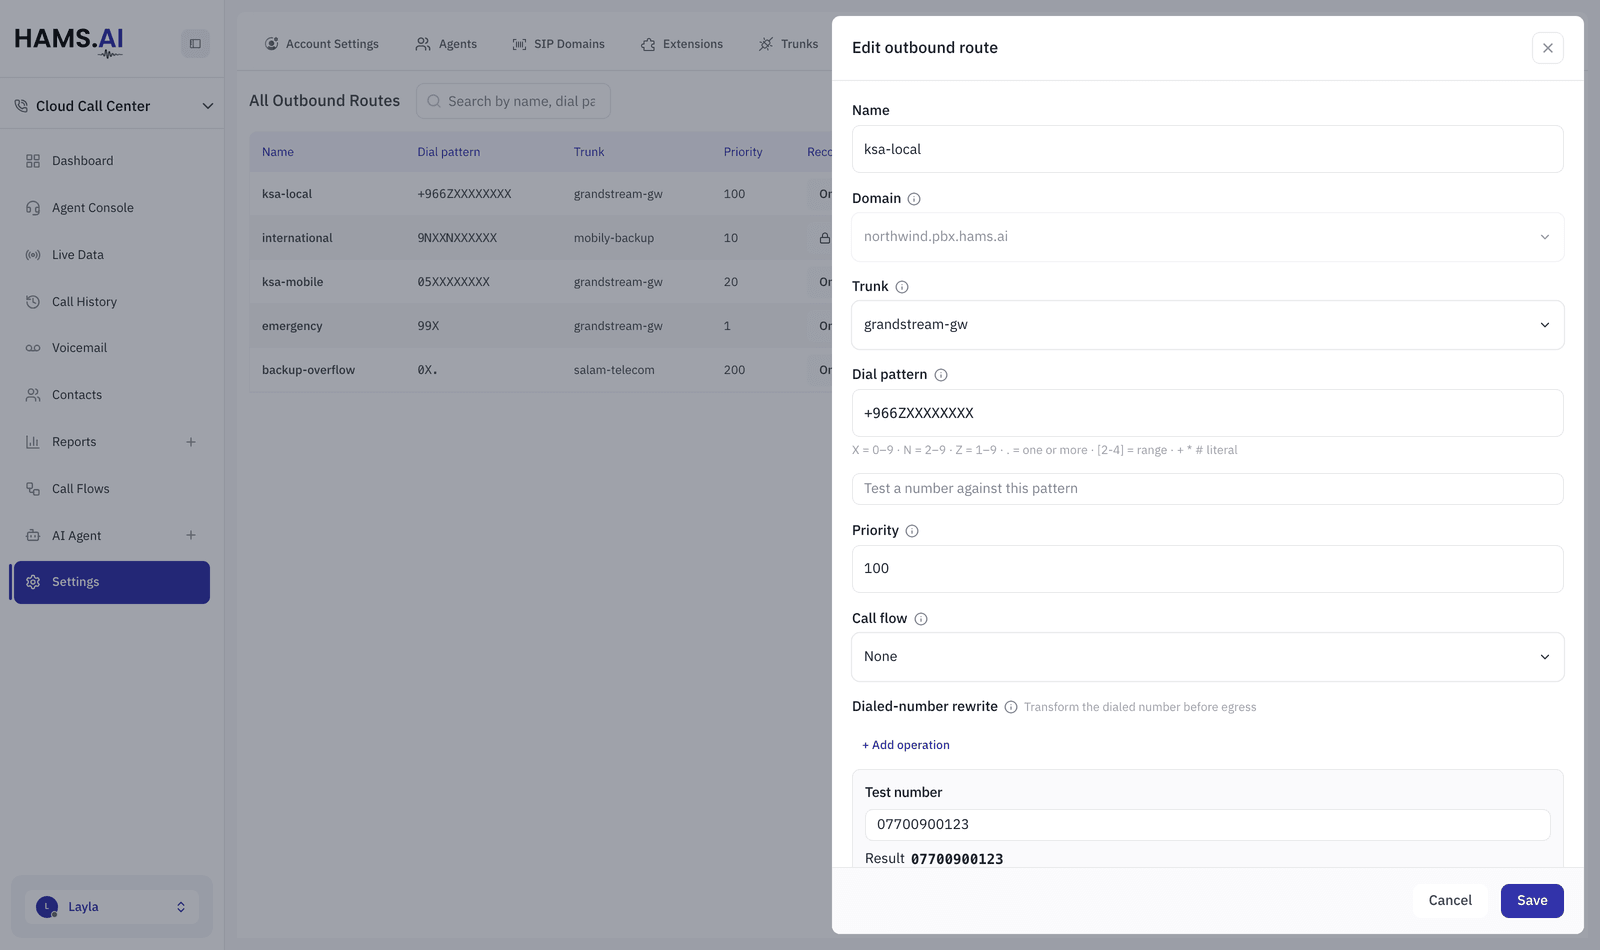Image resolution: width=1600 pixels, height=950 pixels.
Task: Open Live Data menu item
Action: point(112,255)
